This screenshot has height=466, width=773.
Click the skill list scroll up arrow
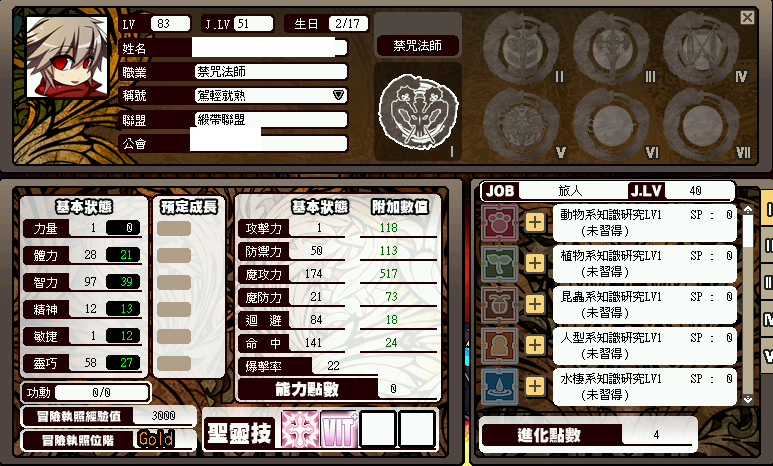point(747,210)
